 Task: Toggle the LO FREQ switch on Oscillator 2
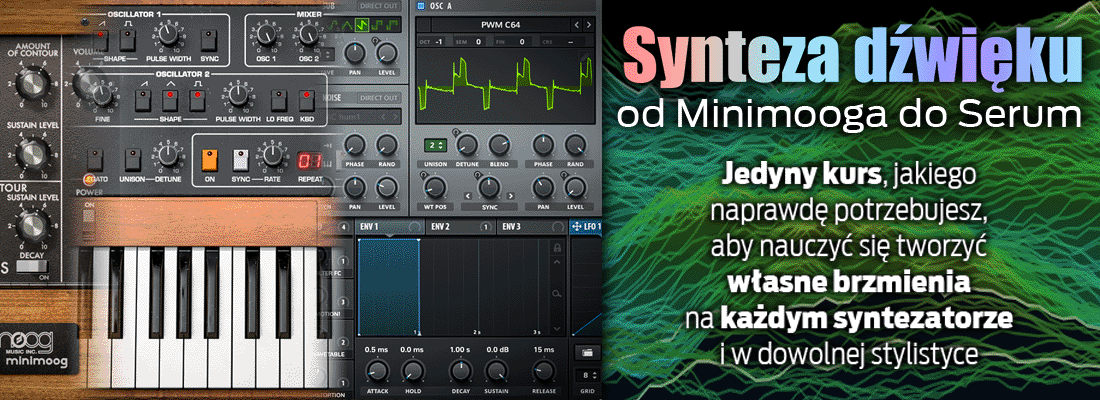tap(279, 101)
